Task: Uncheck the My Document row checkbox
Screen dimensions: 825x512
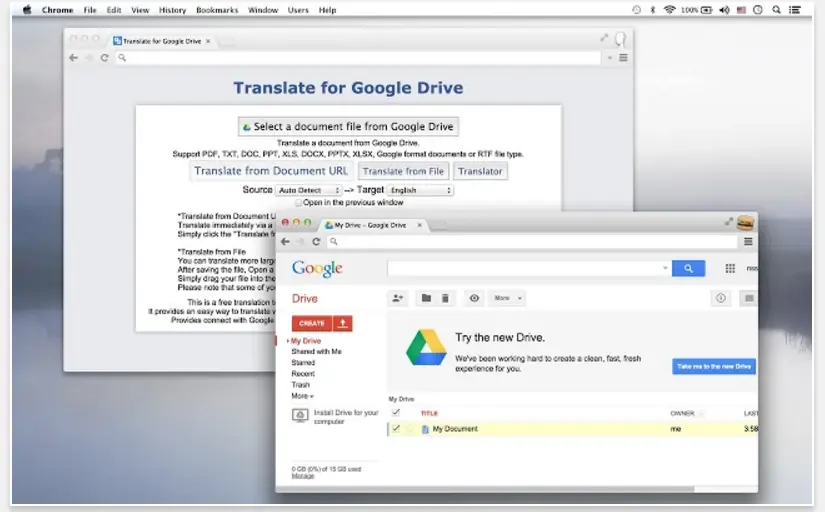Action: [396, 428]
